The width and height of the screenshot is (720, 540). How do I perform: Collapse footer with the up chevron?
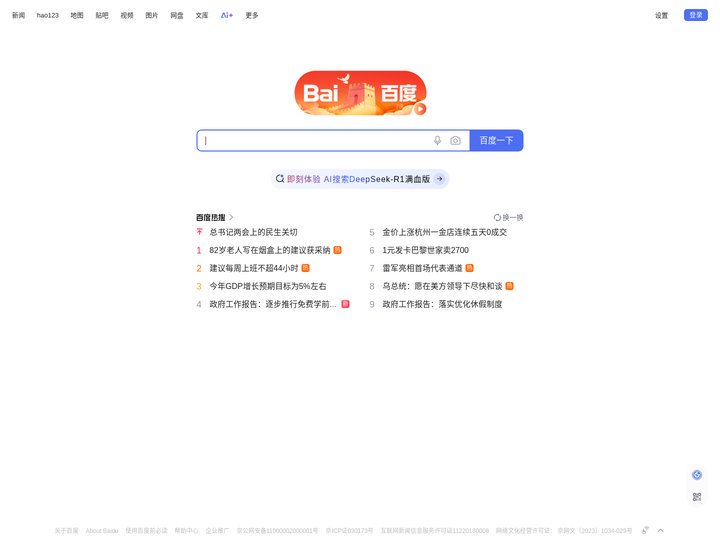[660, 530]
